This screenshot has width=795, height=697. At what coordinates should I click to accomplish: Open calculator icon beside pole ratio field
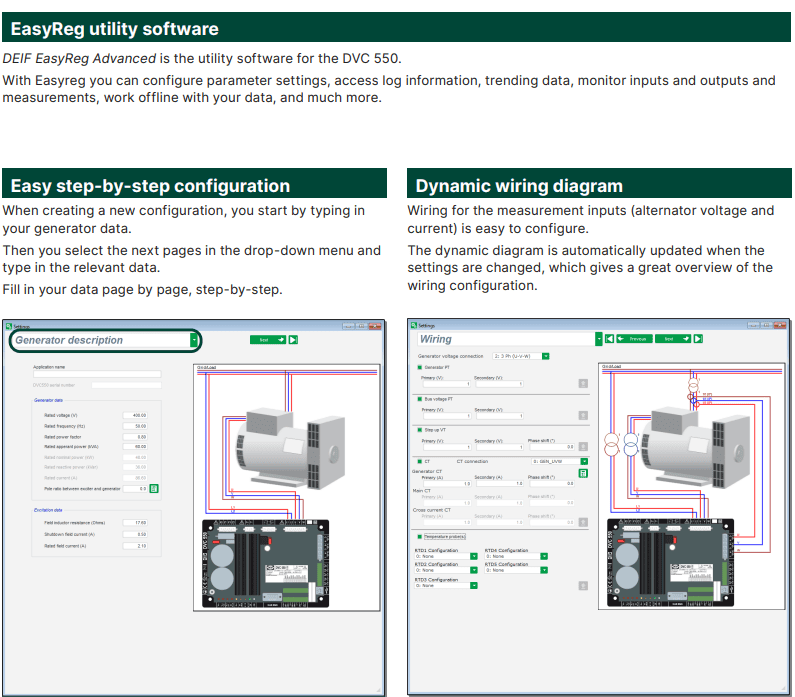click(x=155, y=489)
